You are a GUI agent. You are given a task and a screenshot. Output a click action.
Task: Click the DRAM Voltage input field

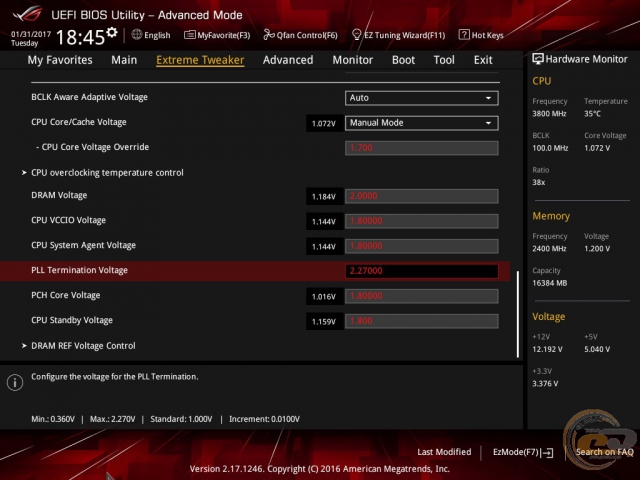pyautogui.click(x=422, y=196)
